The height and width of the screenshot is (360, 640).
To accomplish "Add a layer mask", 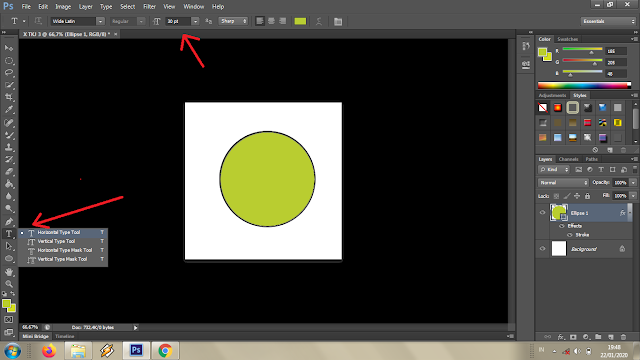I will coord(573,337).
